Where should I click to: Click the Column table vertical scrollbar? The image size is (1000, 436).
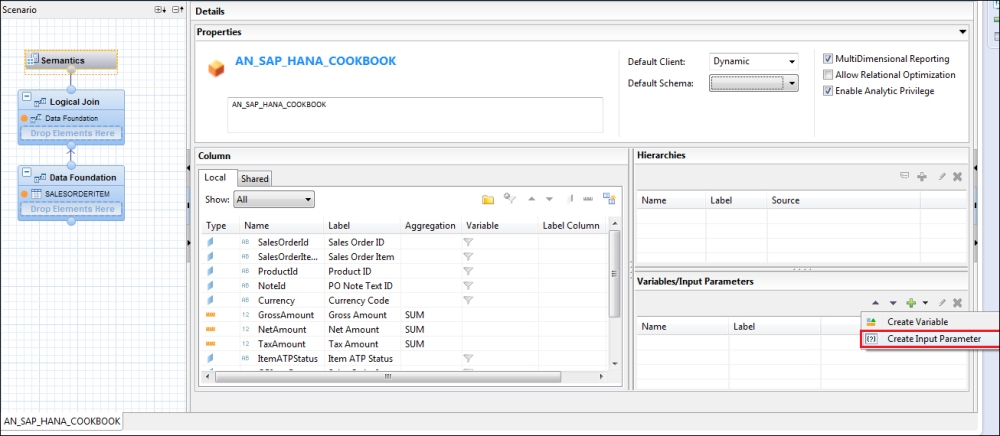pyautogui.click(x=615, y=274)
